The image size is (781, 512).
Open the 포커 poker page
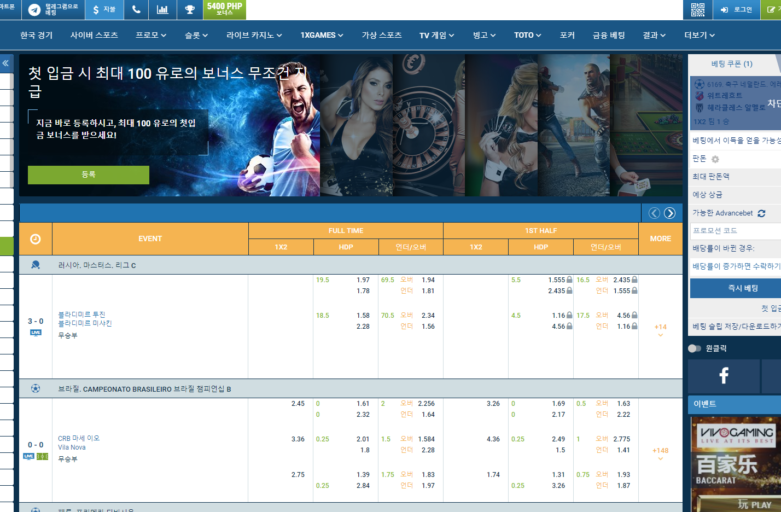pyautogui.click(x=567, y=35)
